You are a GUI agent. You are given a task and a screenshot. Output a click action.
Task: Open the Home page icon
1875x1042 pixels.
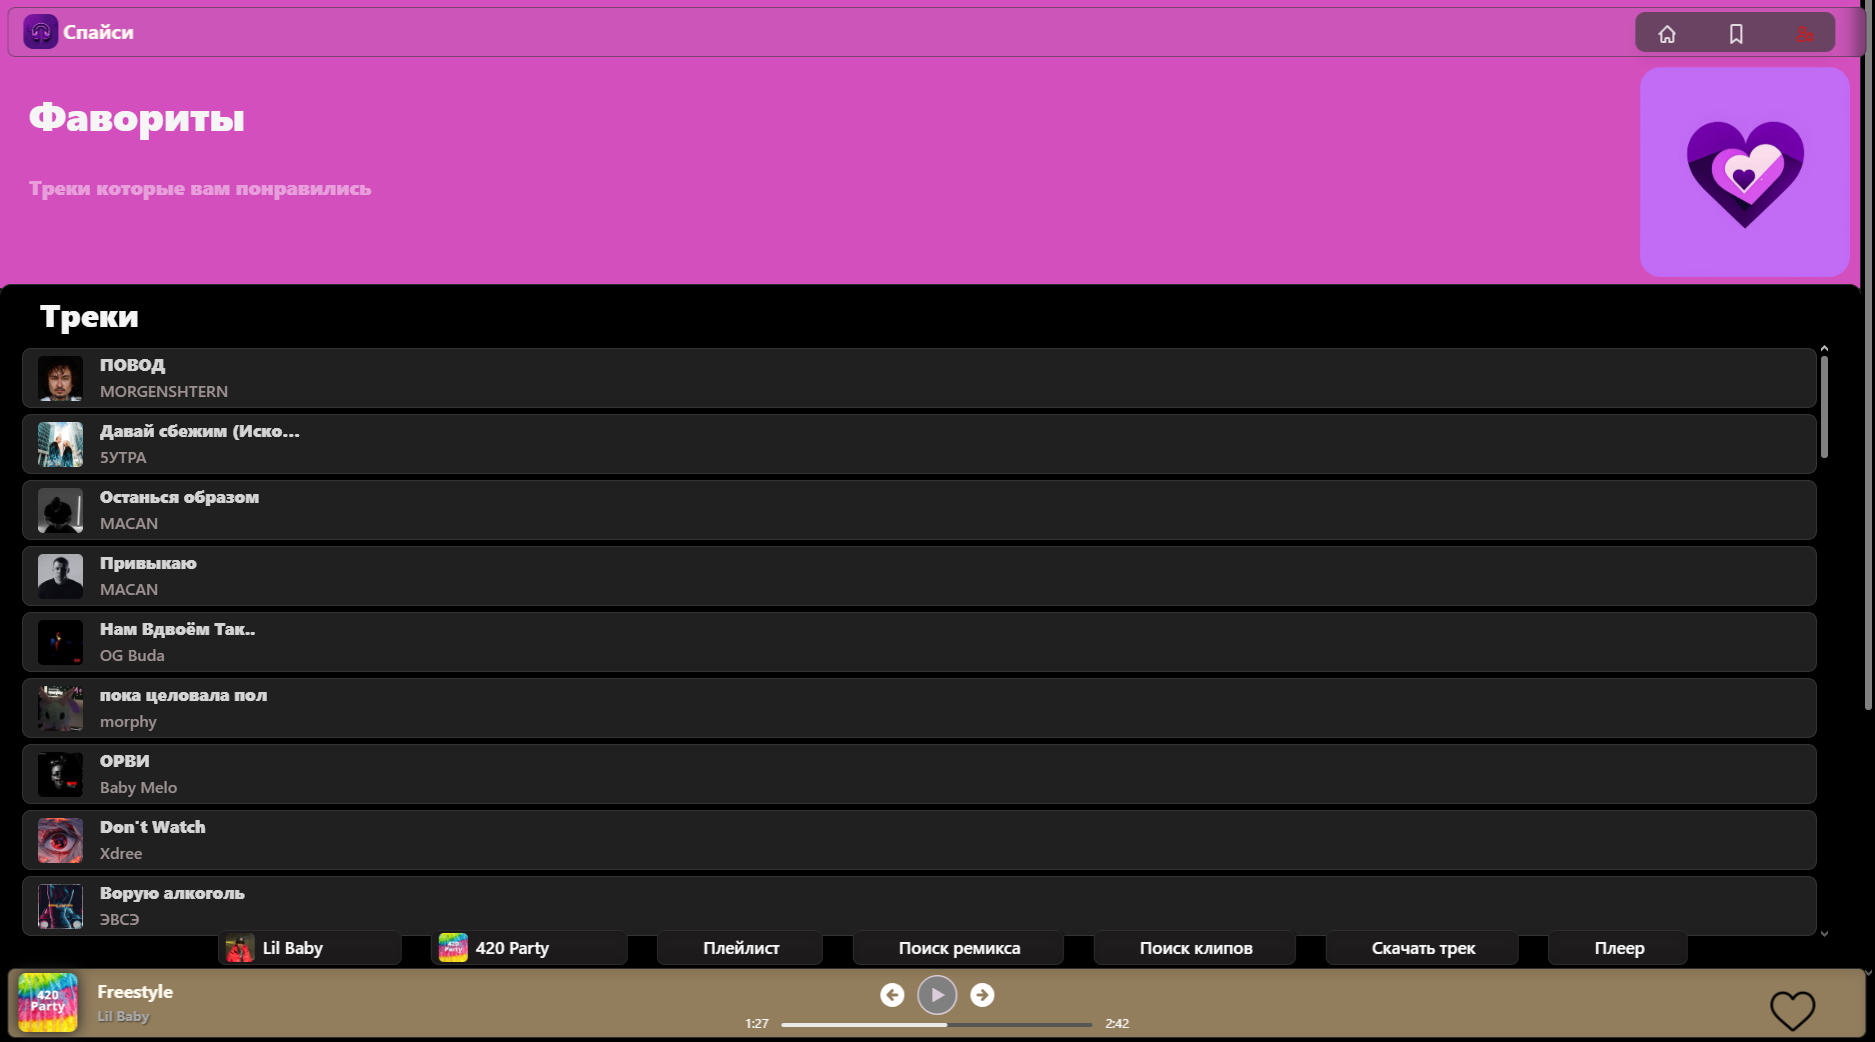(x=1667, y=33)
